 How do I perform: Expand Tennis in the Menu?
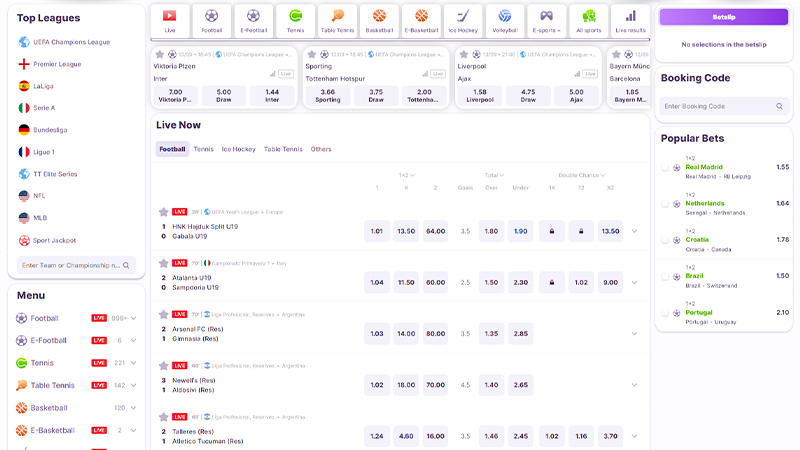coord(133,363)
